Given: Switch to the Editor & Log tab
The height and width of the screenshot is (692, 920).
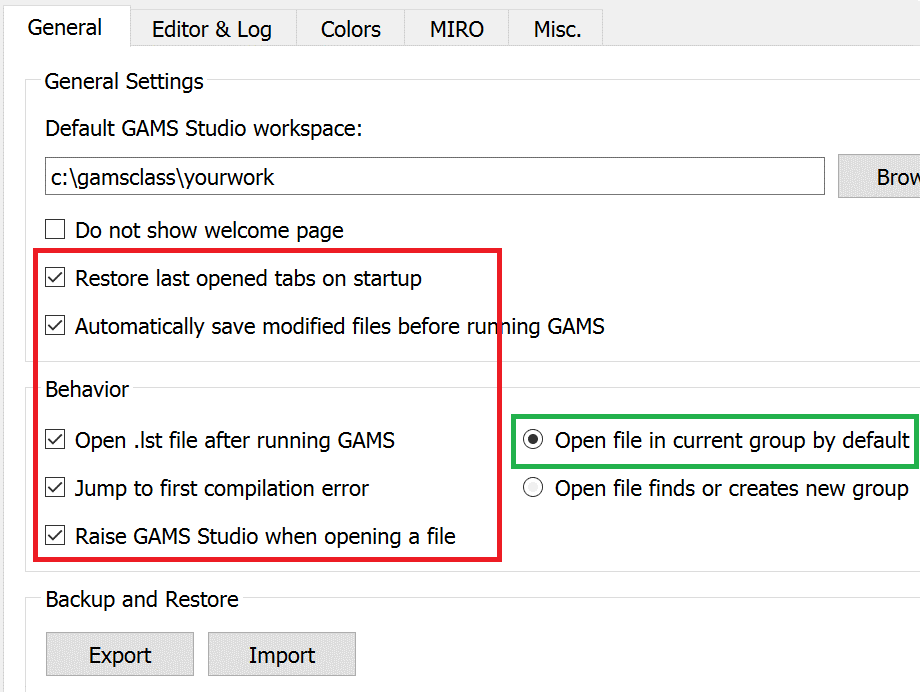Looking at the screenshot, I should click(x=211, y=30).
